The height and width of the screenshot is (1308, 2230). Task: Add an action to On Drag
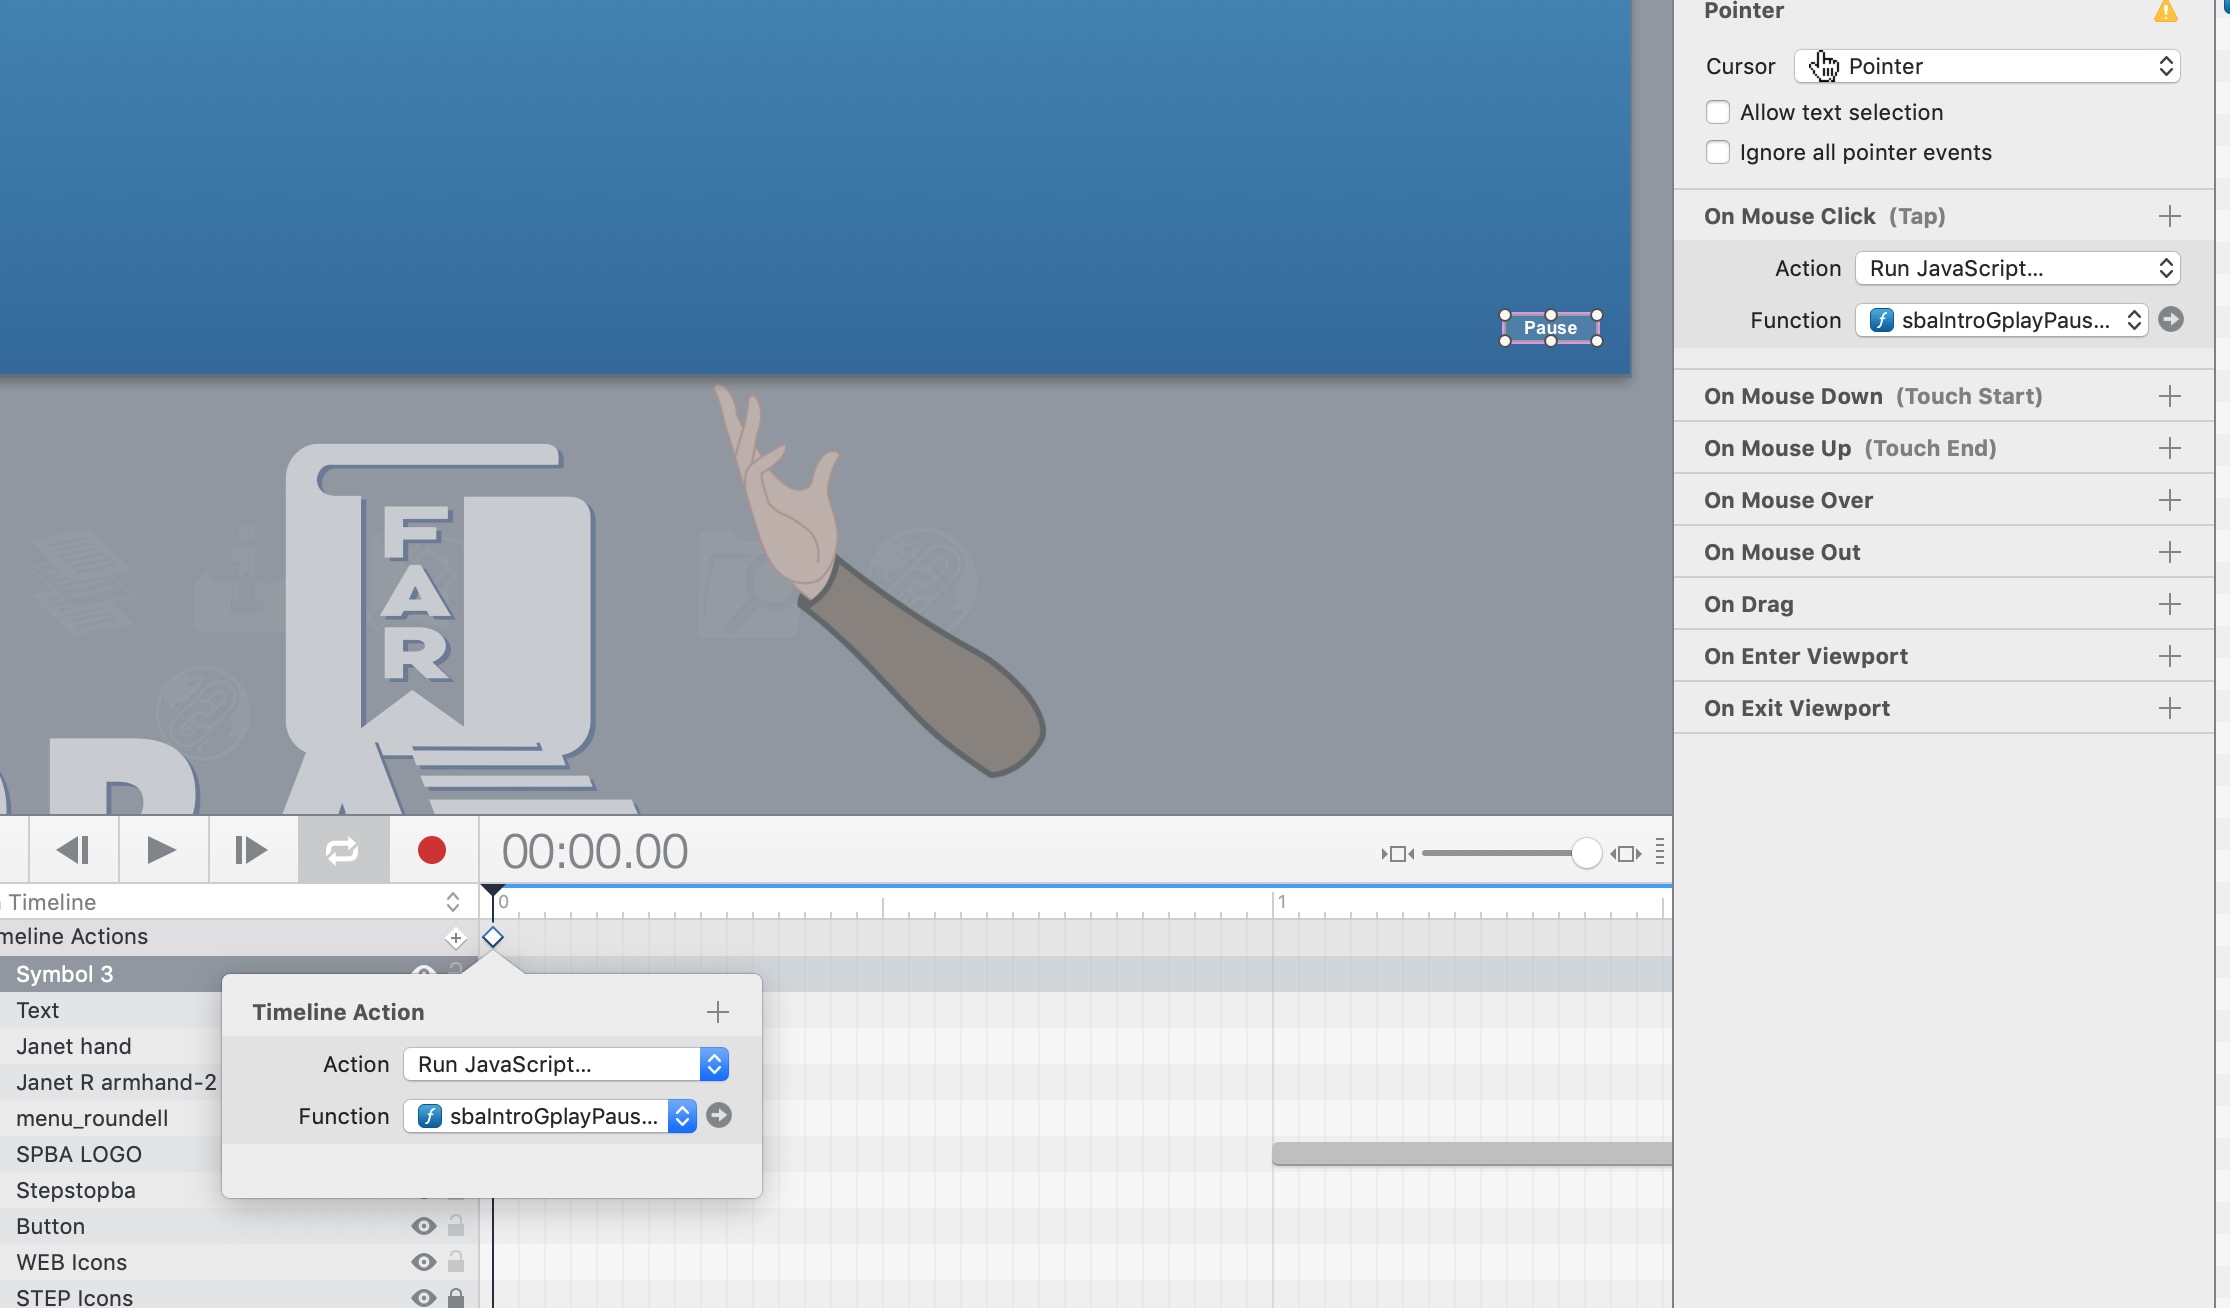(x=2169, y=604)
